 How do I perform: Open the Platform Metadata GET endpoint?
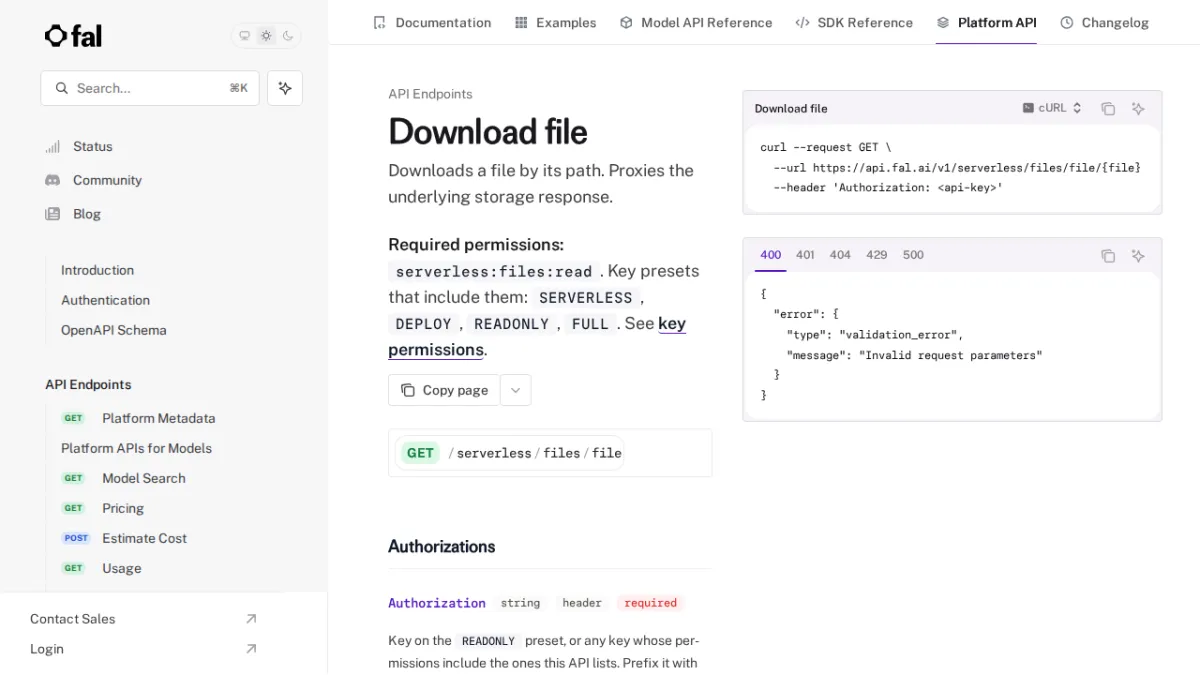[138, 418]
